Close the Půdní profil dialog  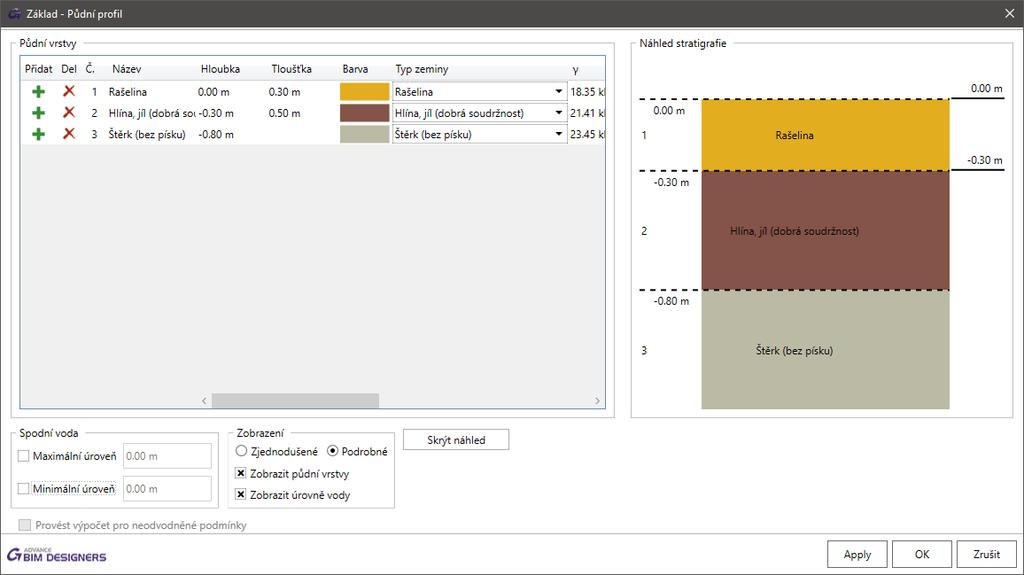(x=1009, y=13)
